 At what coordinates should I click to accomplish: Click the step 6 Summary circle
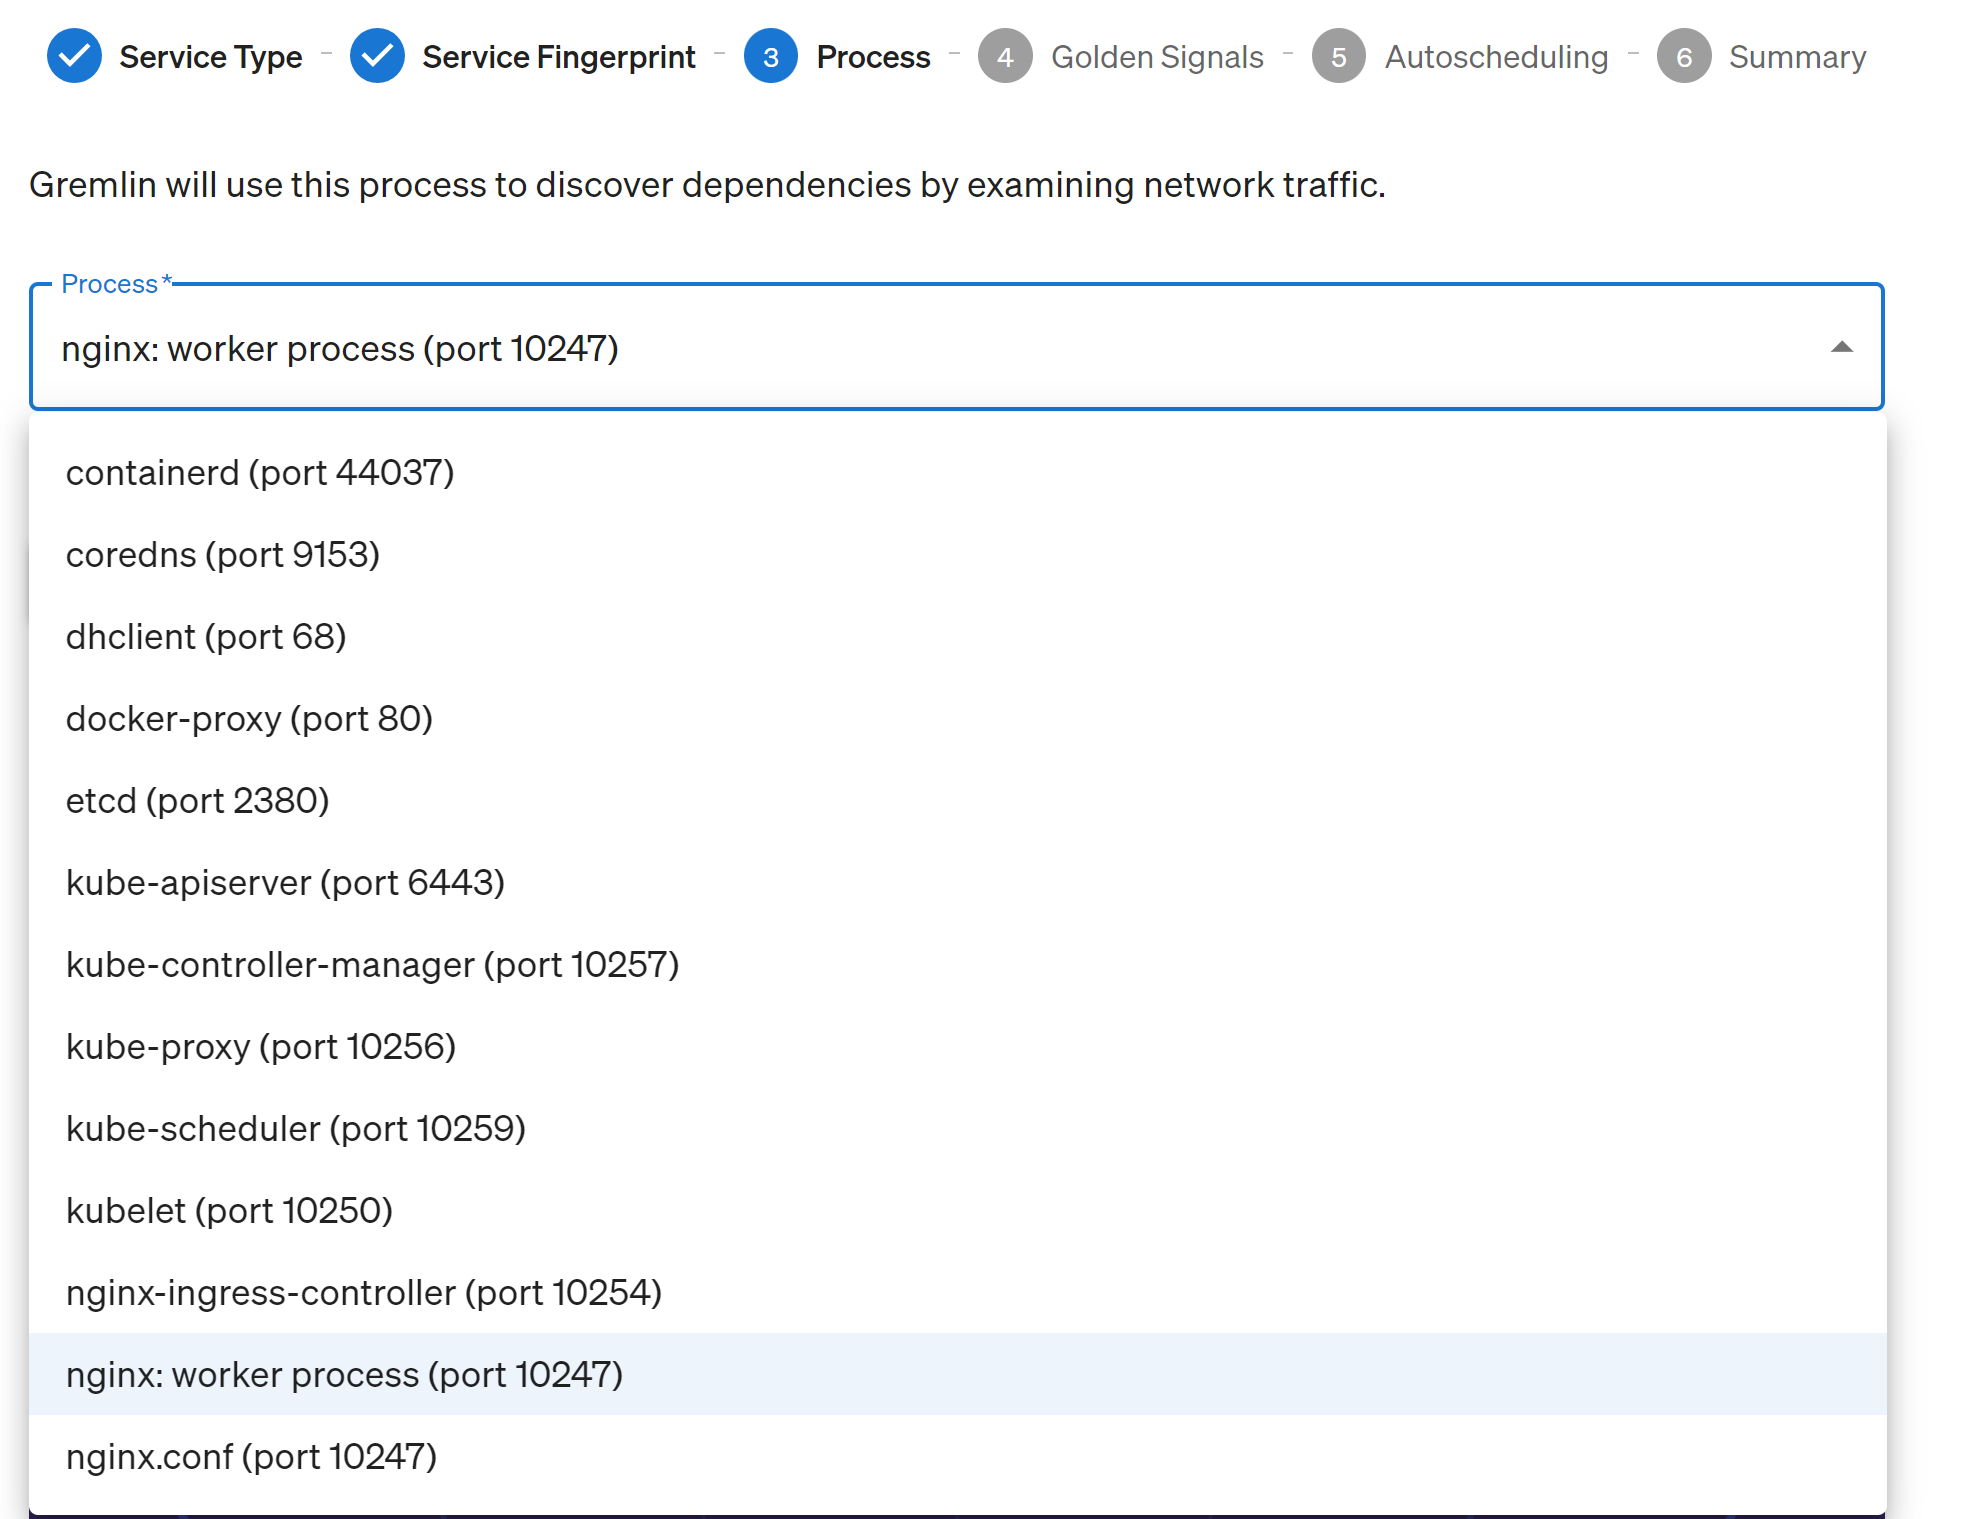point(1684,56)
